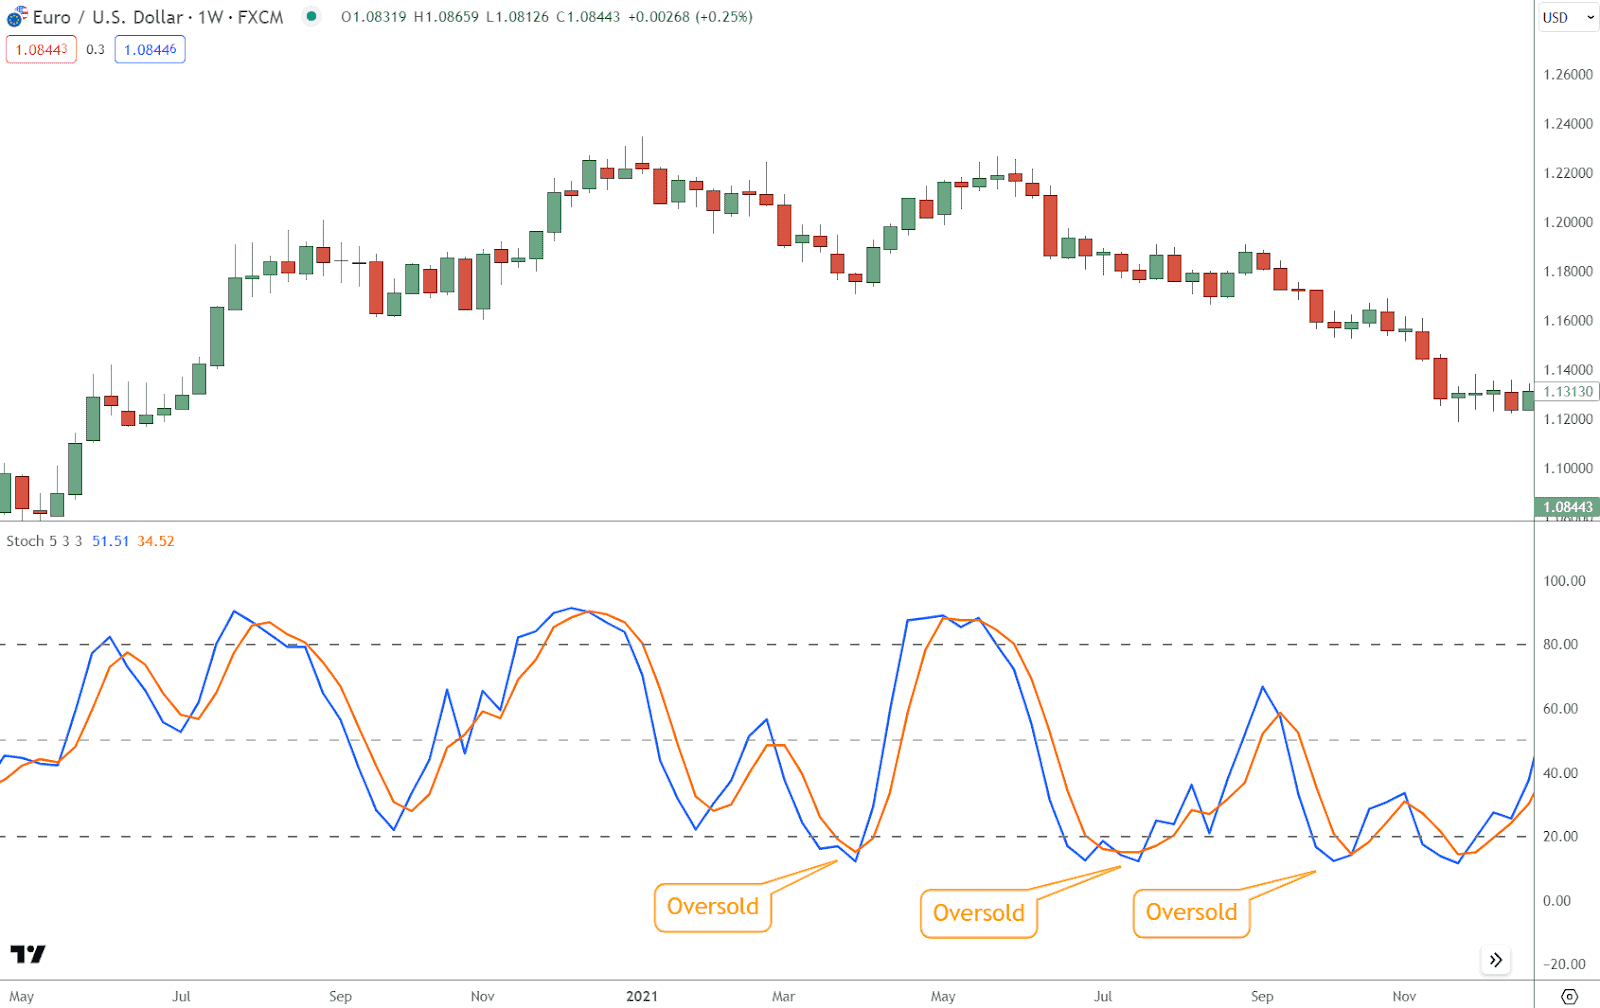
Task: Click the 1.26000 price axis label
Action: click(x=1568, y=75)
